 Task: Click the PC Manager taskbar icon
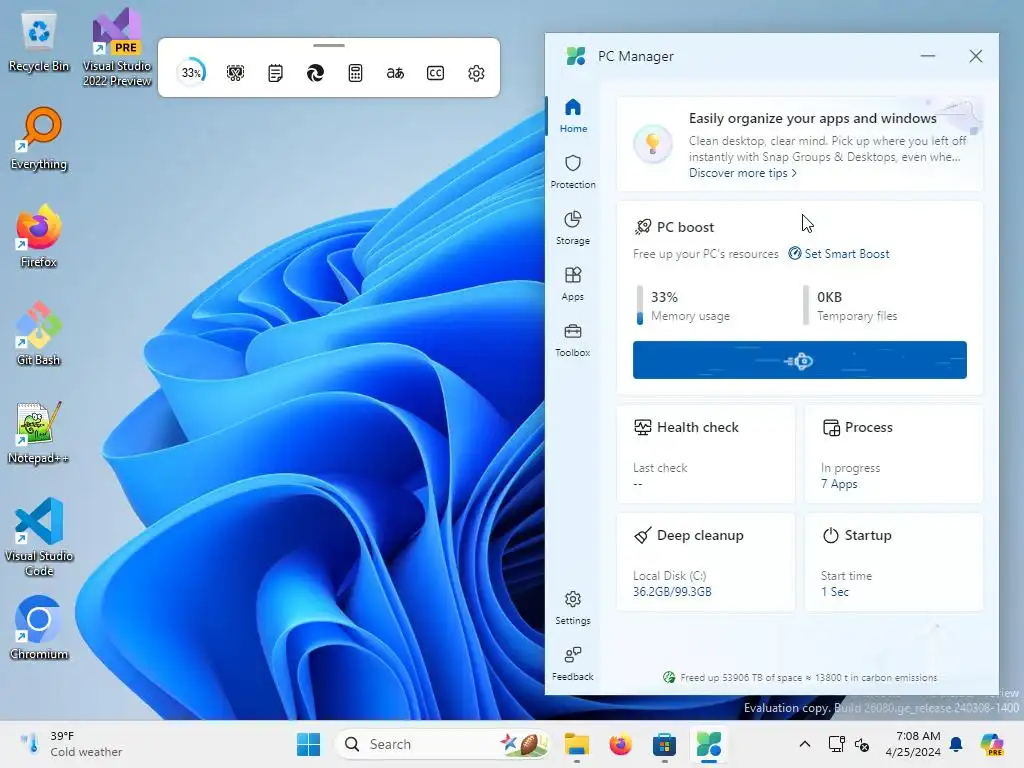709,744
